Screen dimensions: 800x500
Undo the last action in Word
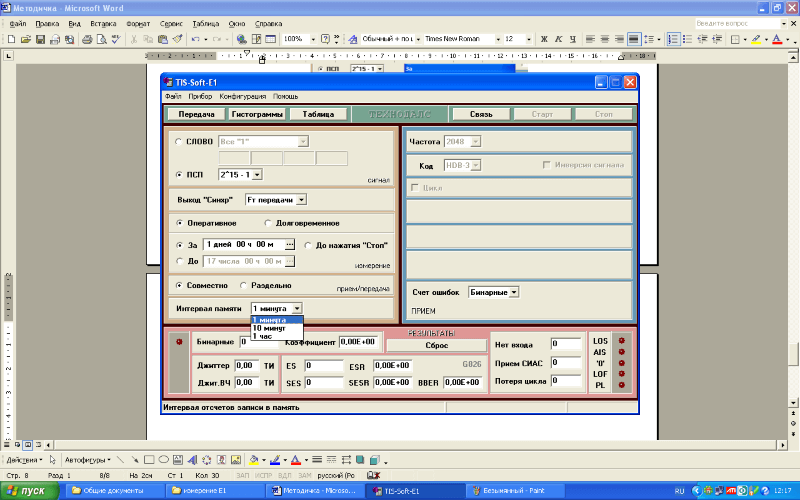(x=195, y=39)
